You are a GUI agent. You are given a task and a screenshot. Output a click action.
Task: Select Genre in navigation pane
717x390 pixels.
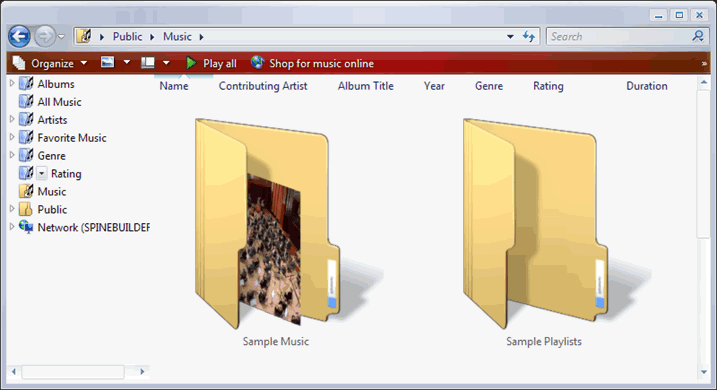[x=51, y=156]
